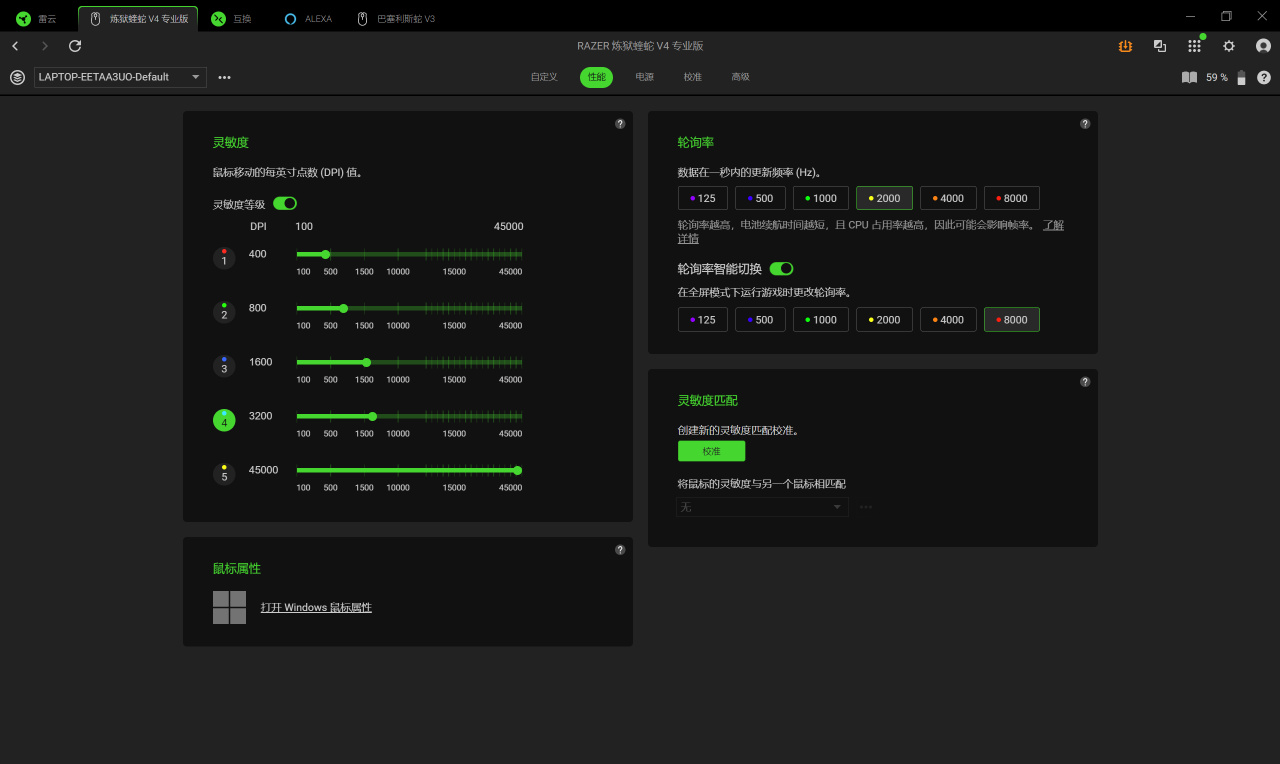This screenshot has height=764, width=1280.
Task: Set the main polling rate to 500 Hz
Action: (760, 198)
